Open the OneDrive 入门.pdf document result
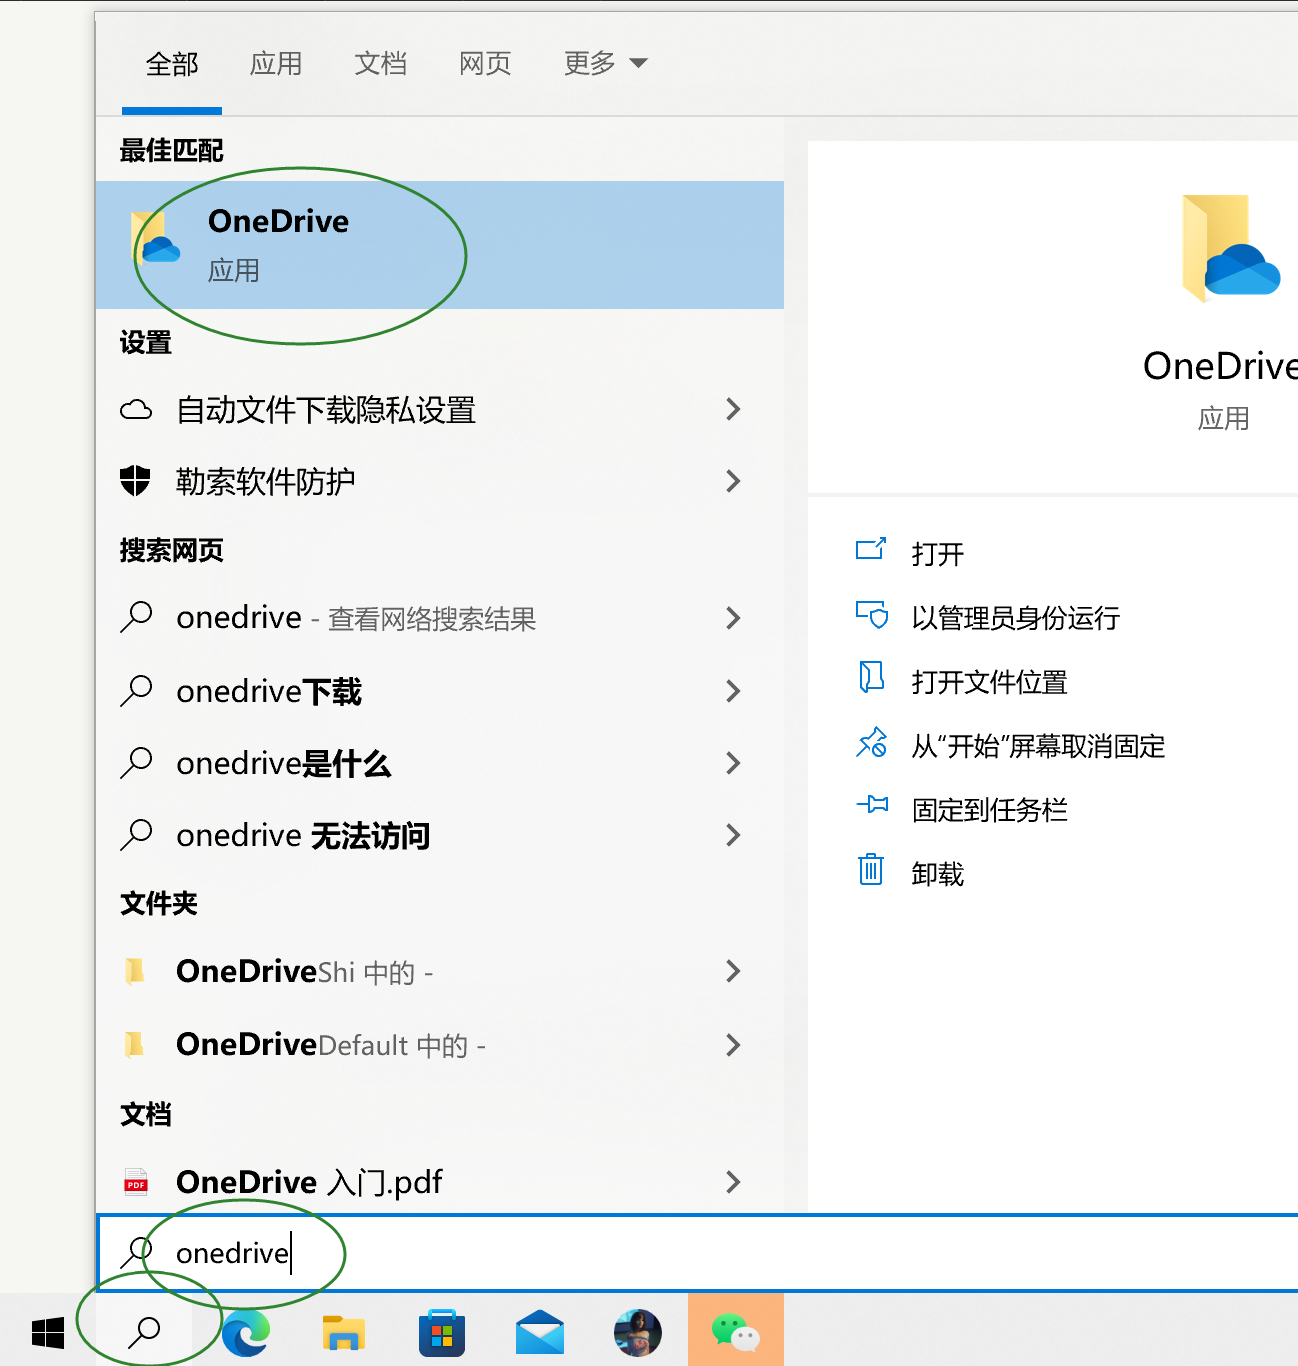The height and width of the screenshot is (1366, 1298). pos(309,1181)
